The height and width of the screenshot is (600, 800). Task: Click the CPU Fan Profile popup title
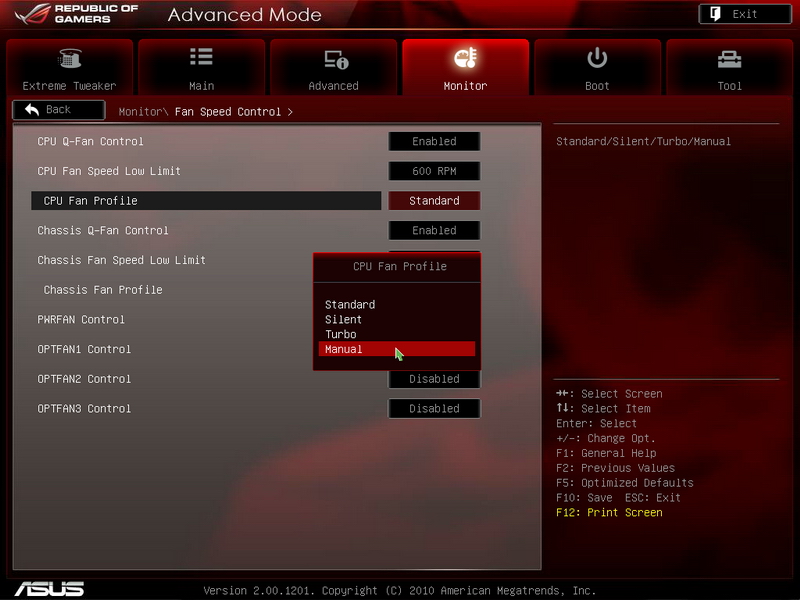coord(400,266)
